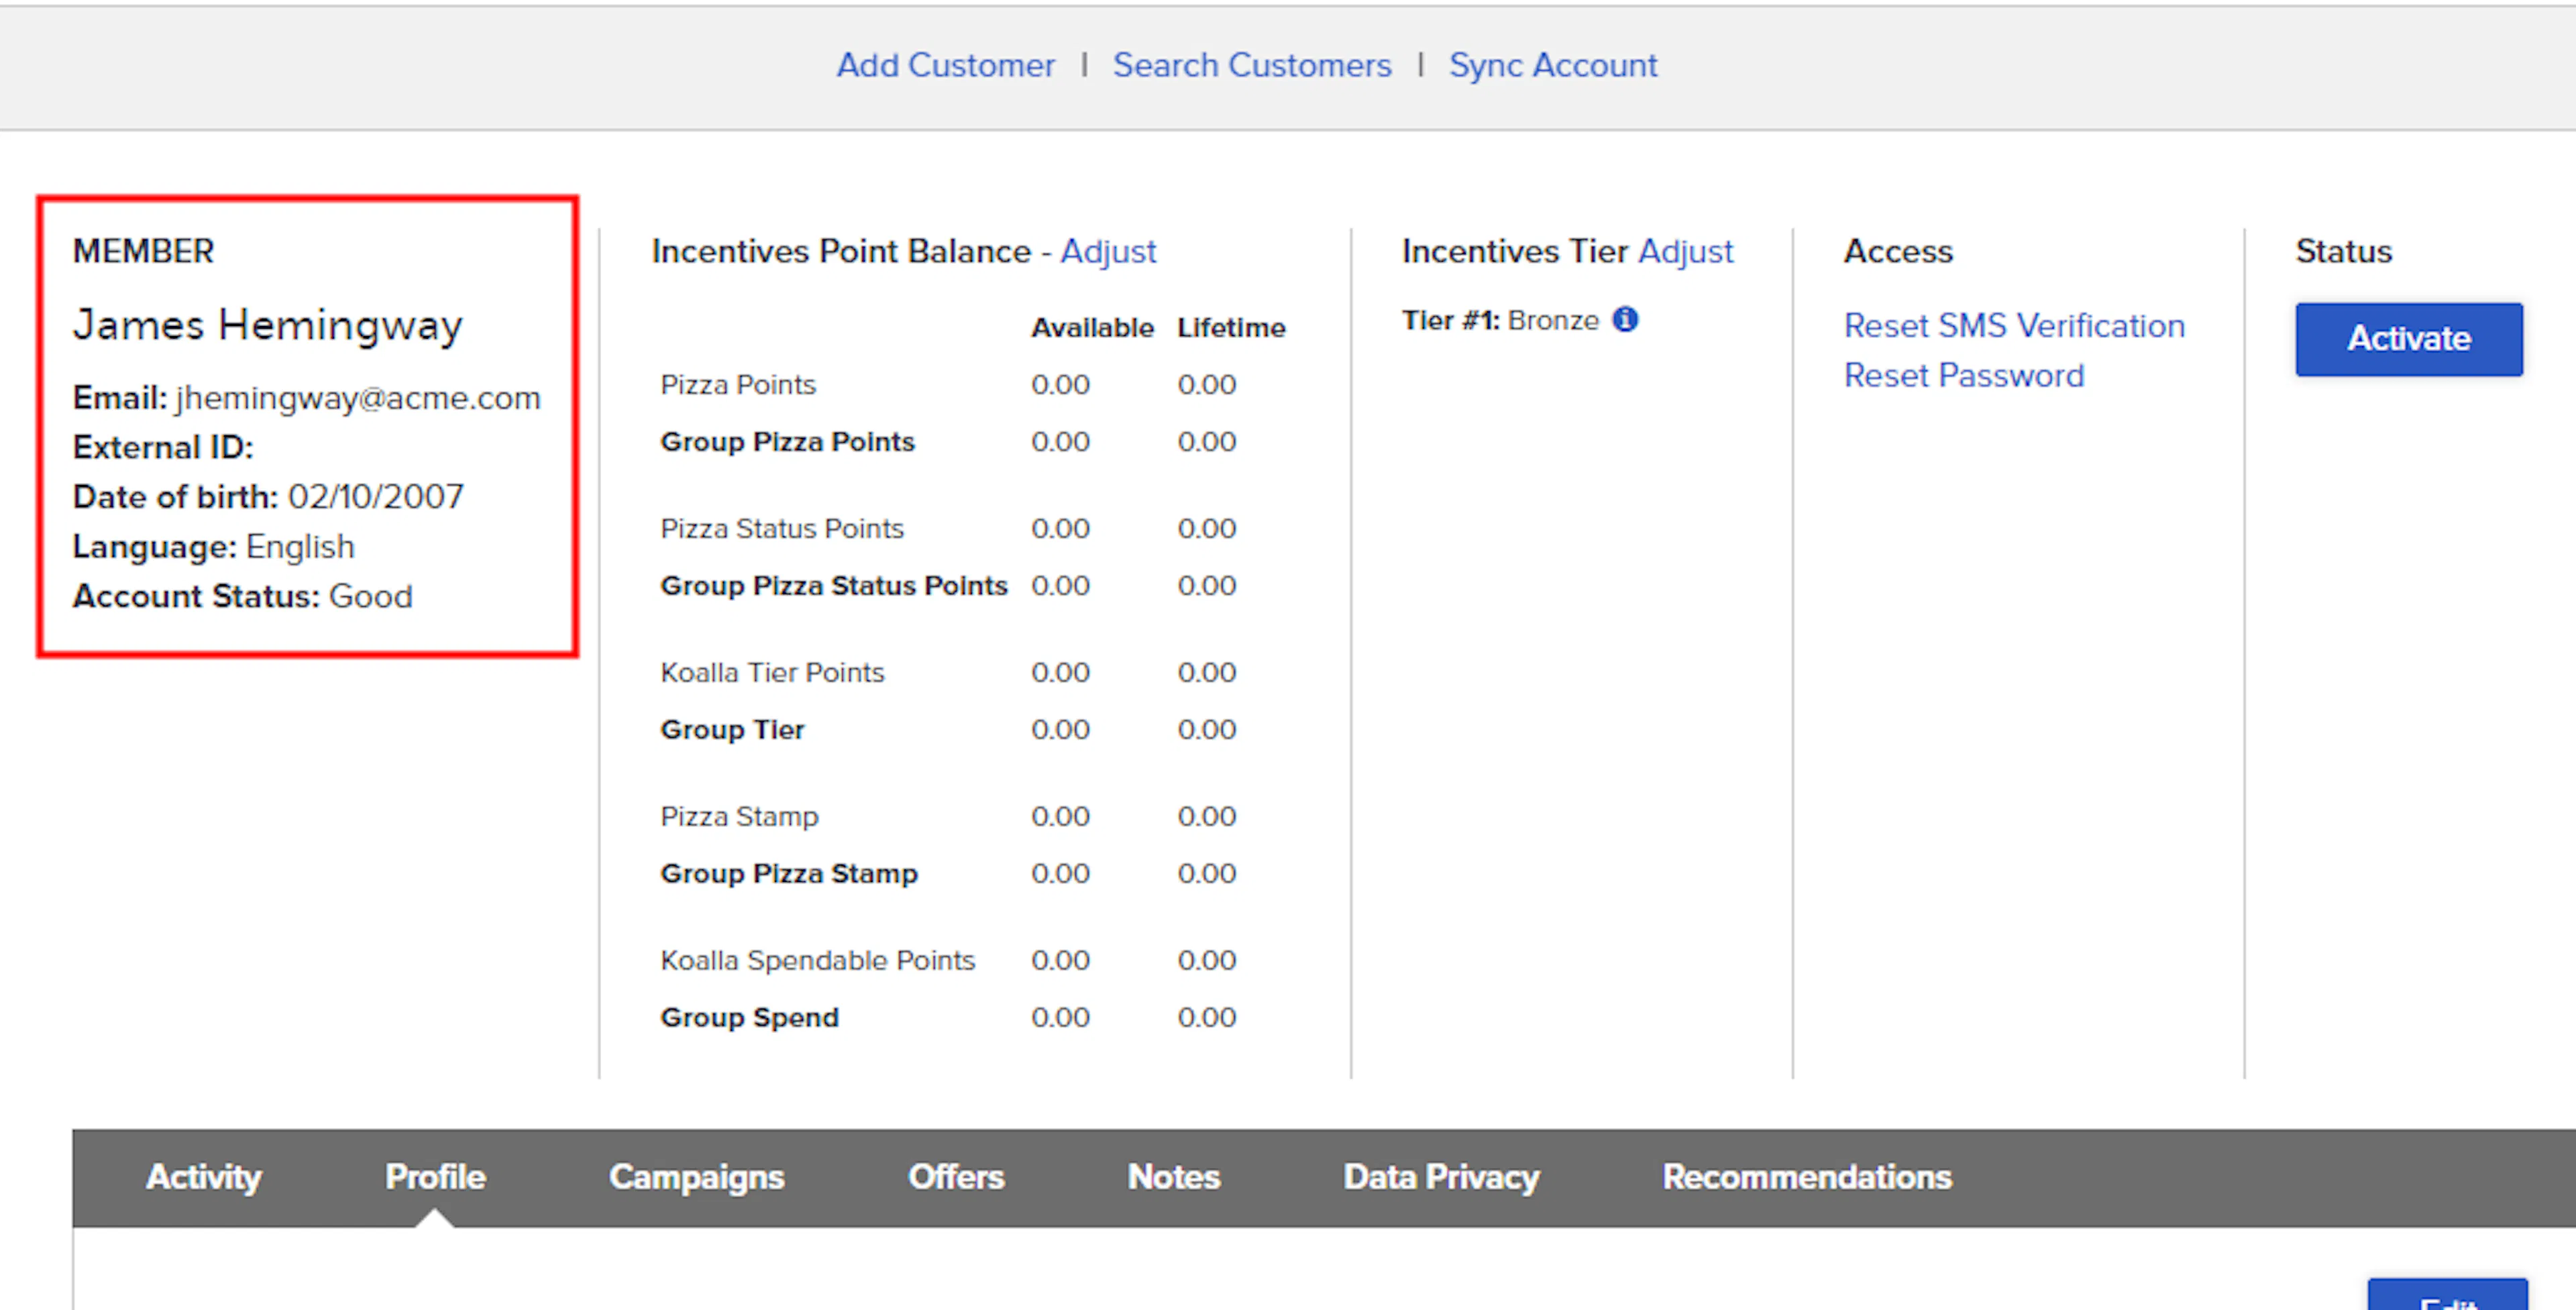Click the Account Status value Good
Image resolution: width=2576 pixels, height=1310 pixels.
coord(371,596)
